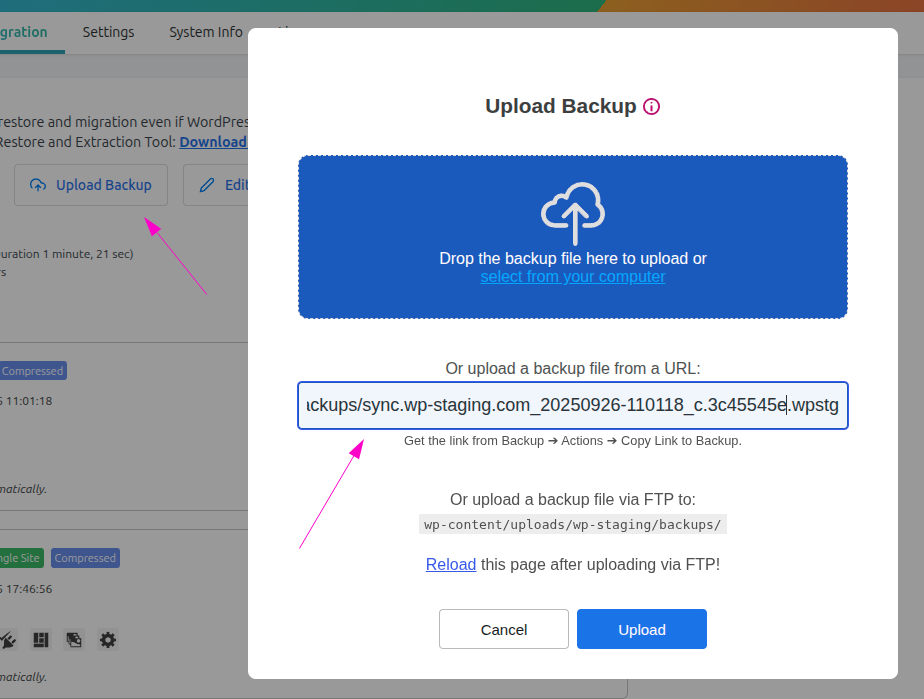Click the Reload page link
This screenshot has height=699, width=924.
pos(451,564)
